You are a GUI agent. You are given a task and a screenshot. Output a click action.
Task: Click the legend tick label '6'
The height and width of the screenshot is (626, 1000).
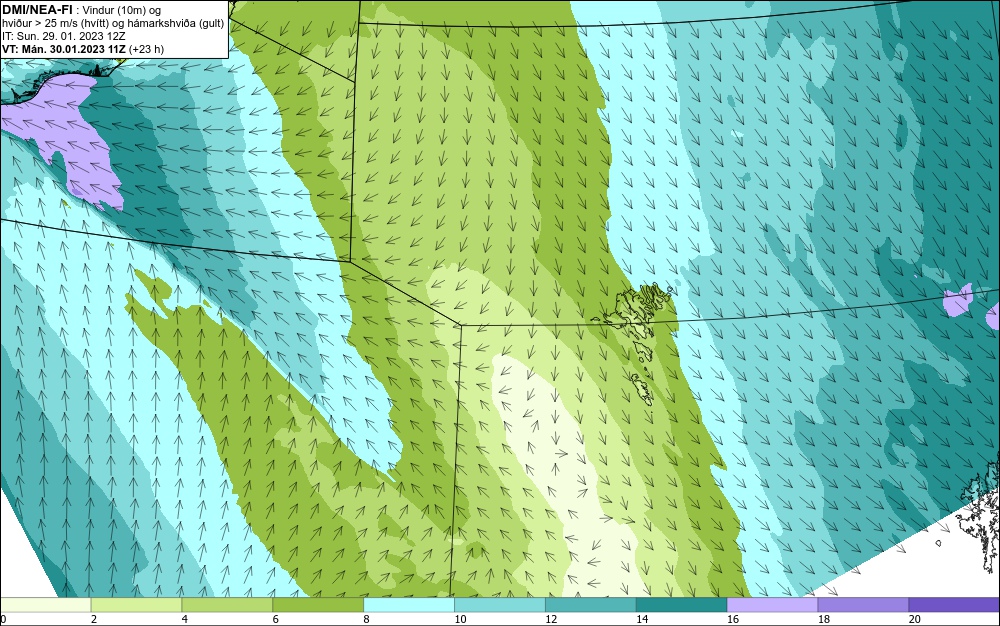pyautogui.click(x=276, y=619)
